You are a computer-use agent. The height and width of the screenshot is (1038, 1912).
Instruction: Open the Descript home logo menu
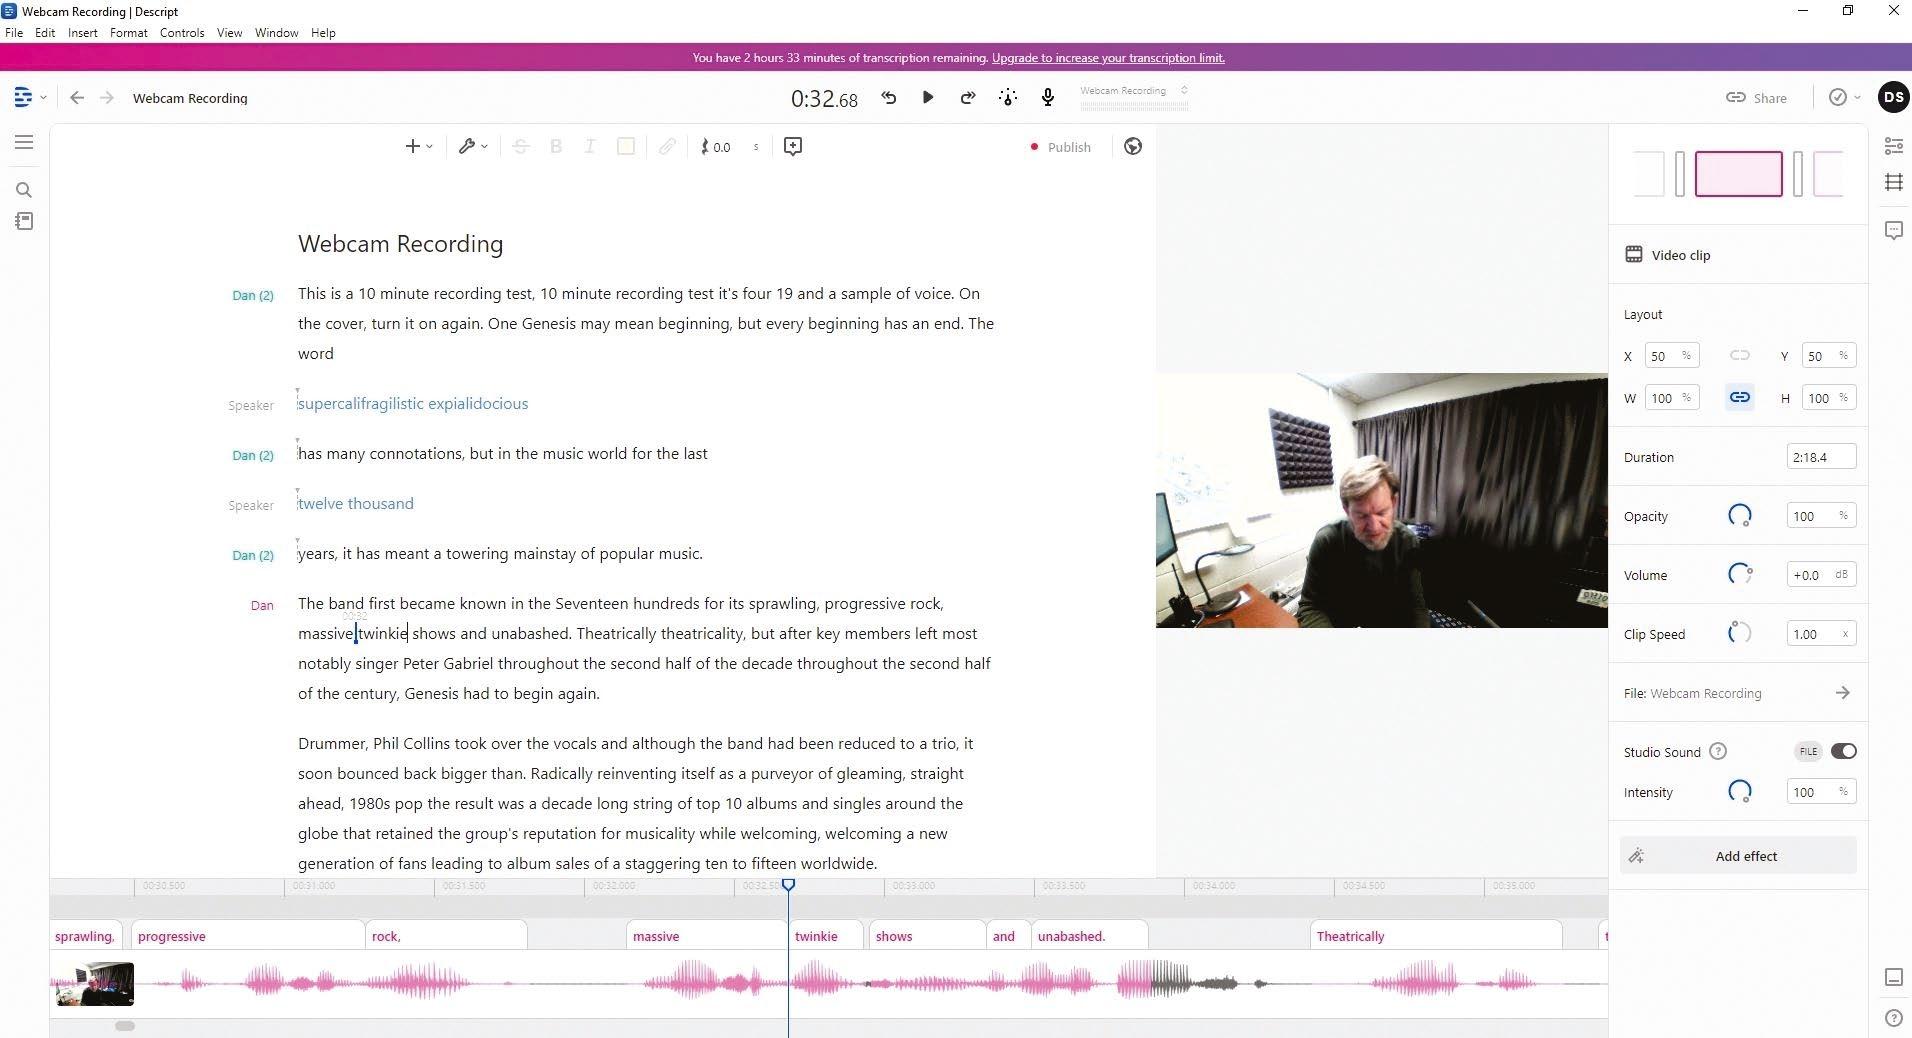tap(24, 97)
